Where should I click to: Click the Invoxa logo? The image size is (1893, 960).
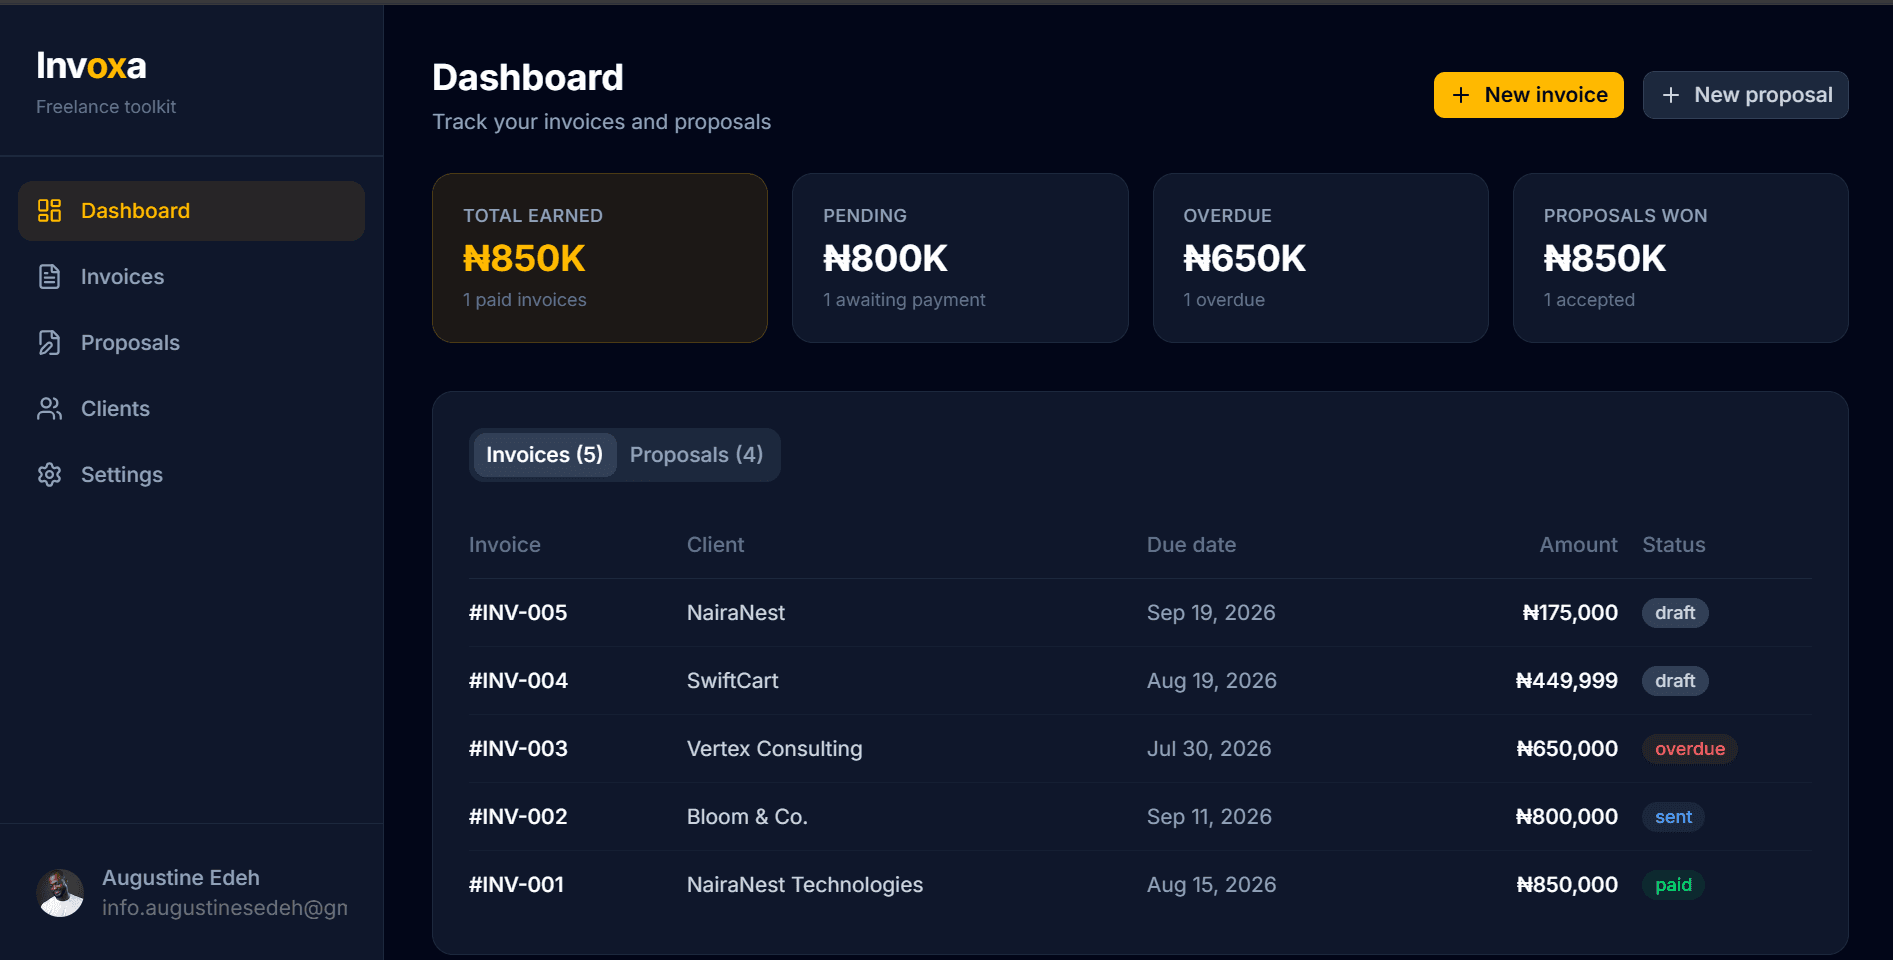coord(91,66)
